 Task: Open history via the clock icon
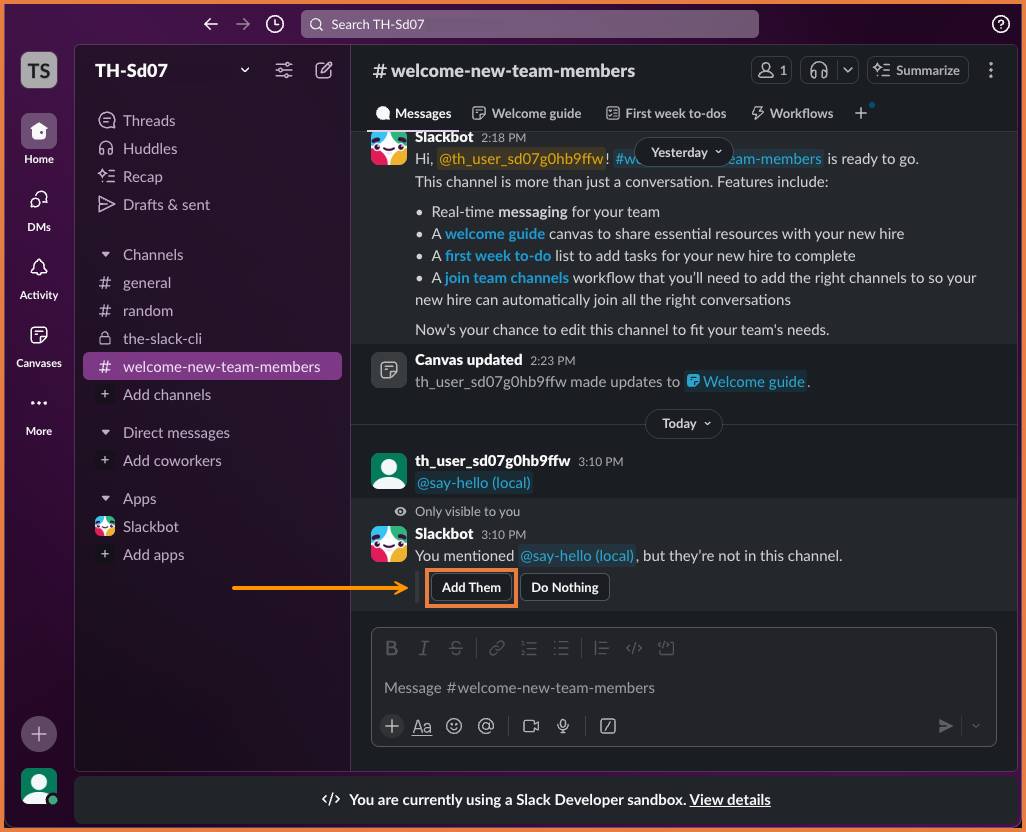(x=275, y=24)
